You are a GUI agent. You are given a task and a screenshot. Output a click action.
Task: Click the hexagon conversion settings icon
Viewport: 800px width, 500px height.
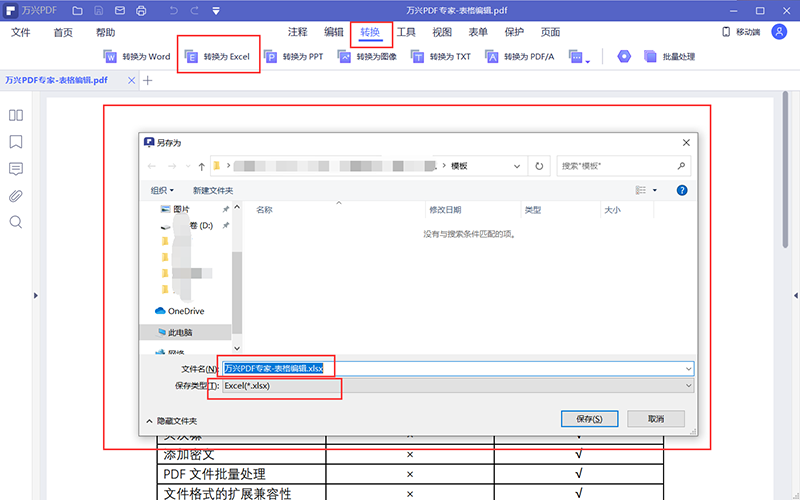pyautogui.click(x=624, y=57)
